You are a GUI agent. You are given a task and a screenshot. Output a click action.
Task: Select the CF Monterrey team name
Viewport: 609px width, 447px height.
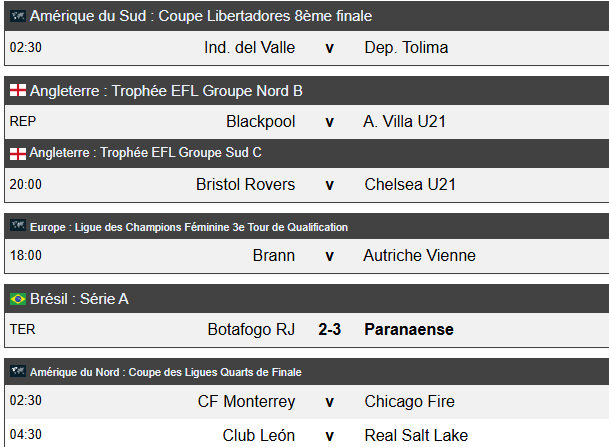click(246, 402)
